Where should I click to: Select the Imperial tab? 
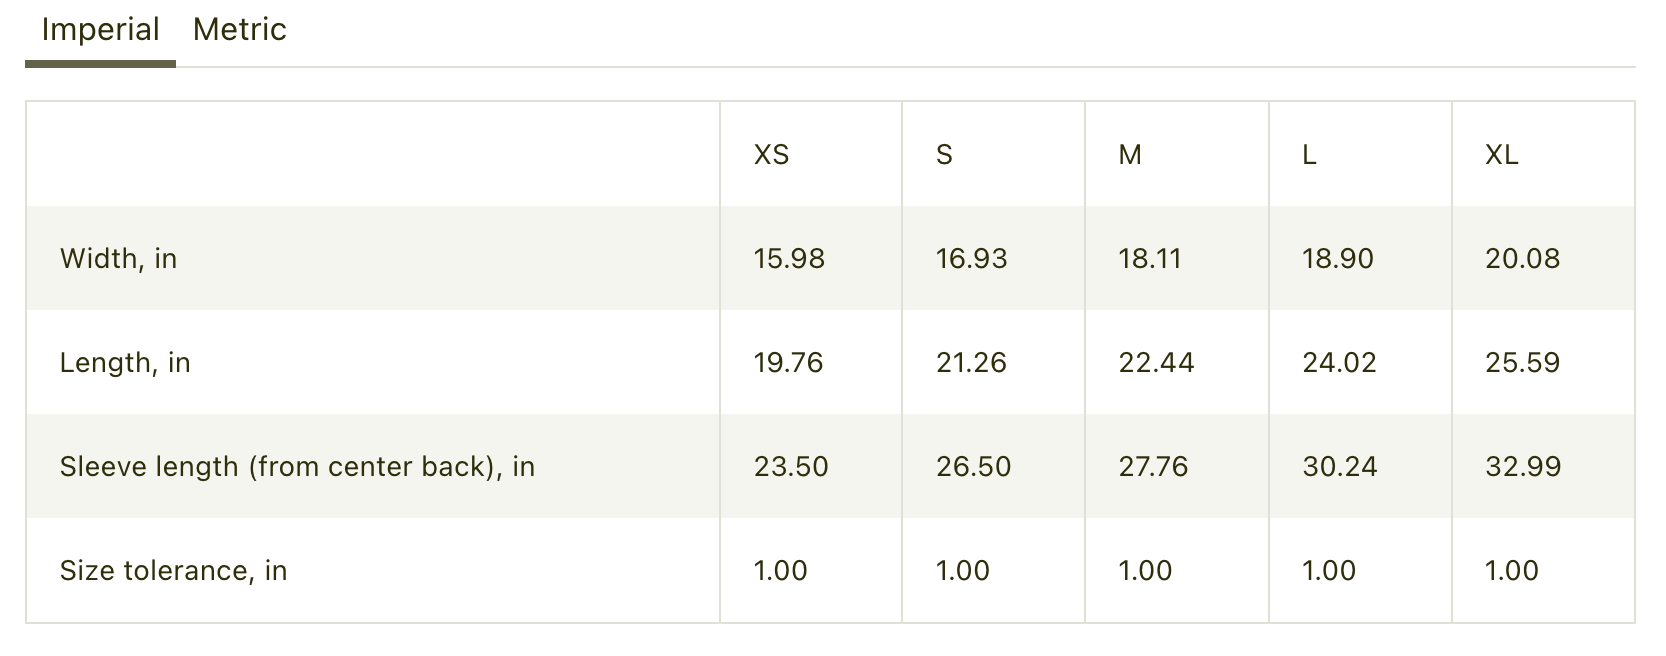[100, 30]
